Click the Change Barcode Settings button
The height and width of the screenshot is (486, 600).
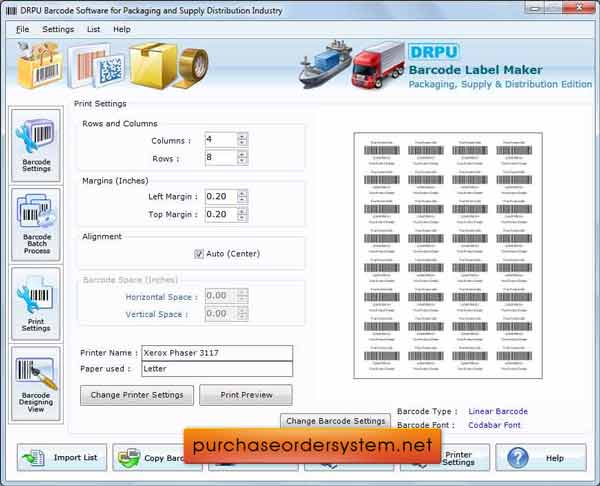[x=336, y=421]
